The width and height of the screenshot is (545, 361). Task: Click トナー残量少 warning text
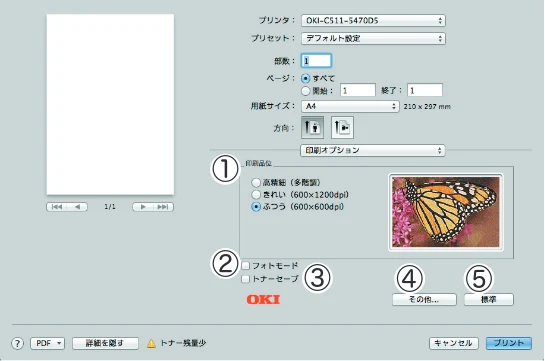tap(183, 343)
